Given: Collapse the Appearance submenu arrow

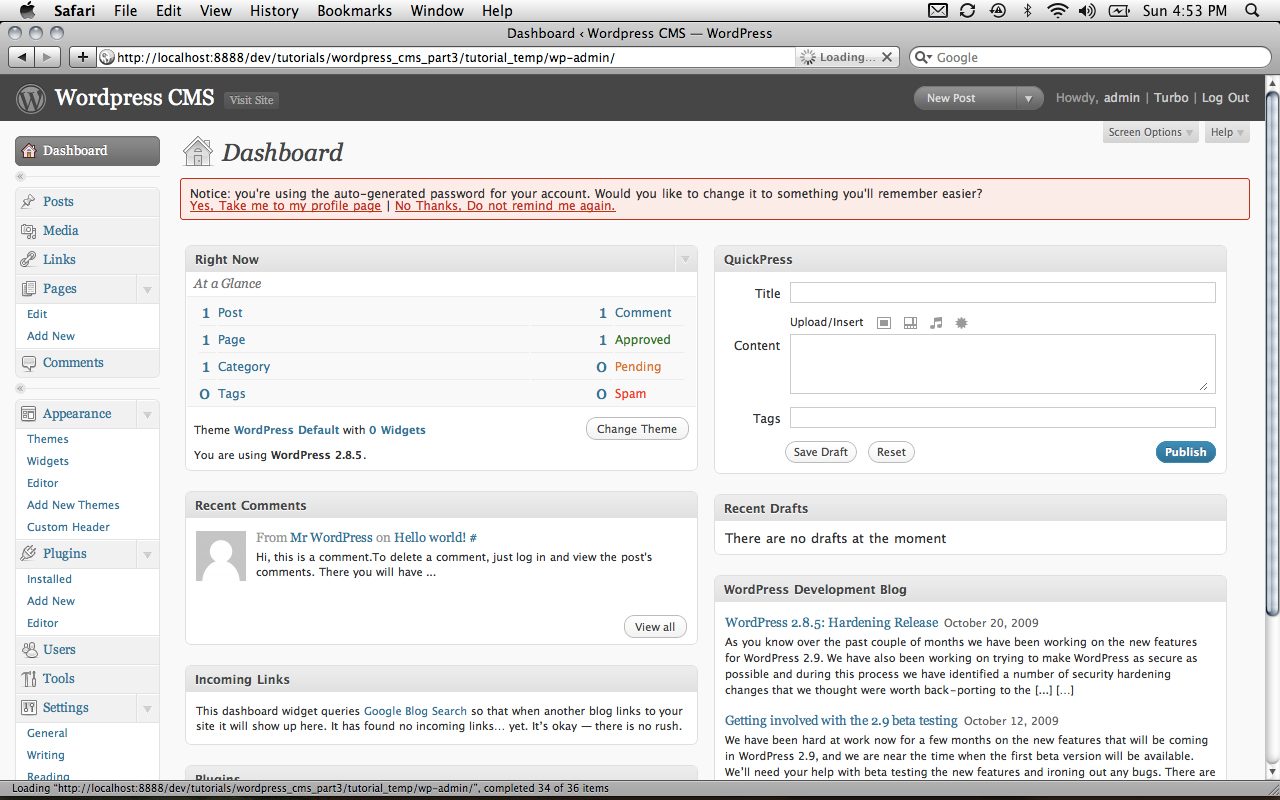Looking at the screenshot, I should tap(147, 414).
